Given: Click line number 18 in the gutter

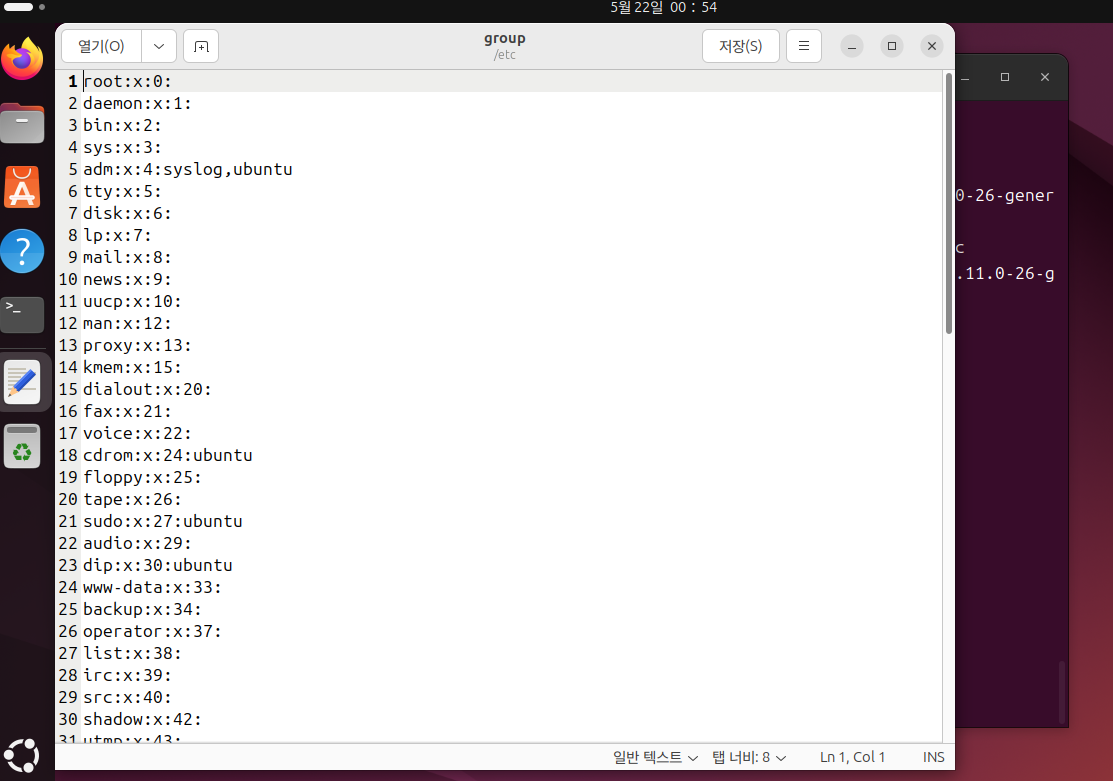Looking at the screenshot, I should point(68,456).
